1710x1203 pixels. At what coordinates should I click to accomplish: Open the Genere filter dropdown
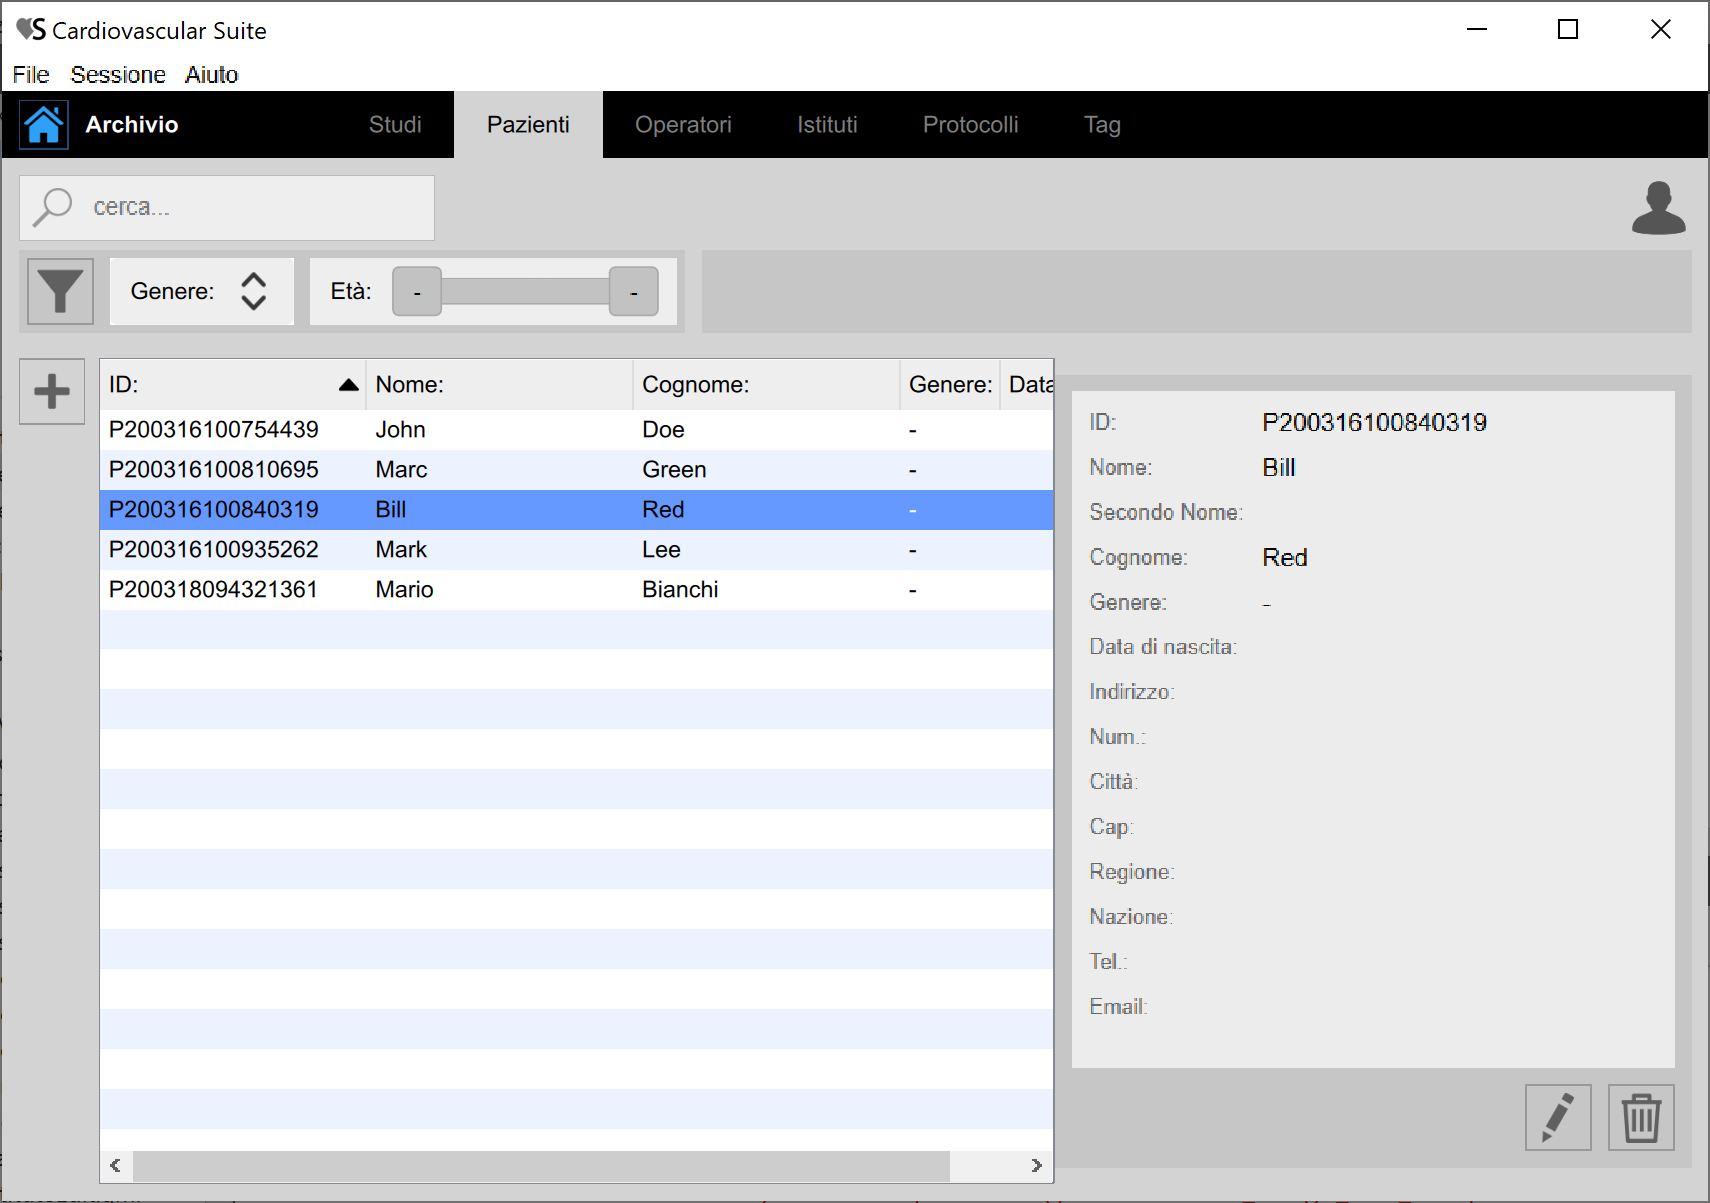pyautogui.click(x=253, y=291)
